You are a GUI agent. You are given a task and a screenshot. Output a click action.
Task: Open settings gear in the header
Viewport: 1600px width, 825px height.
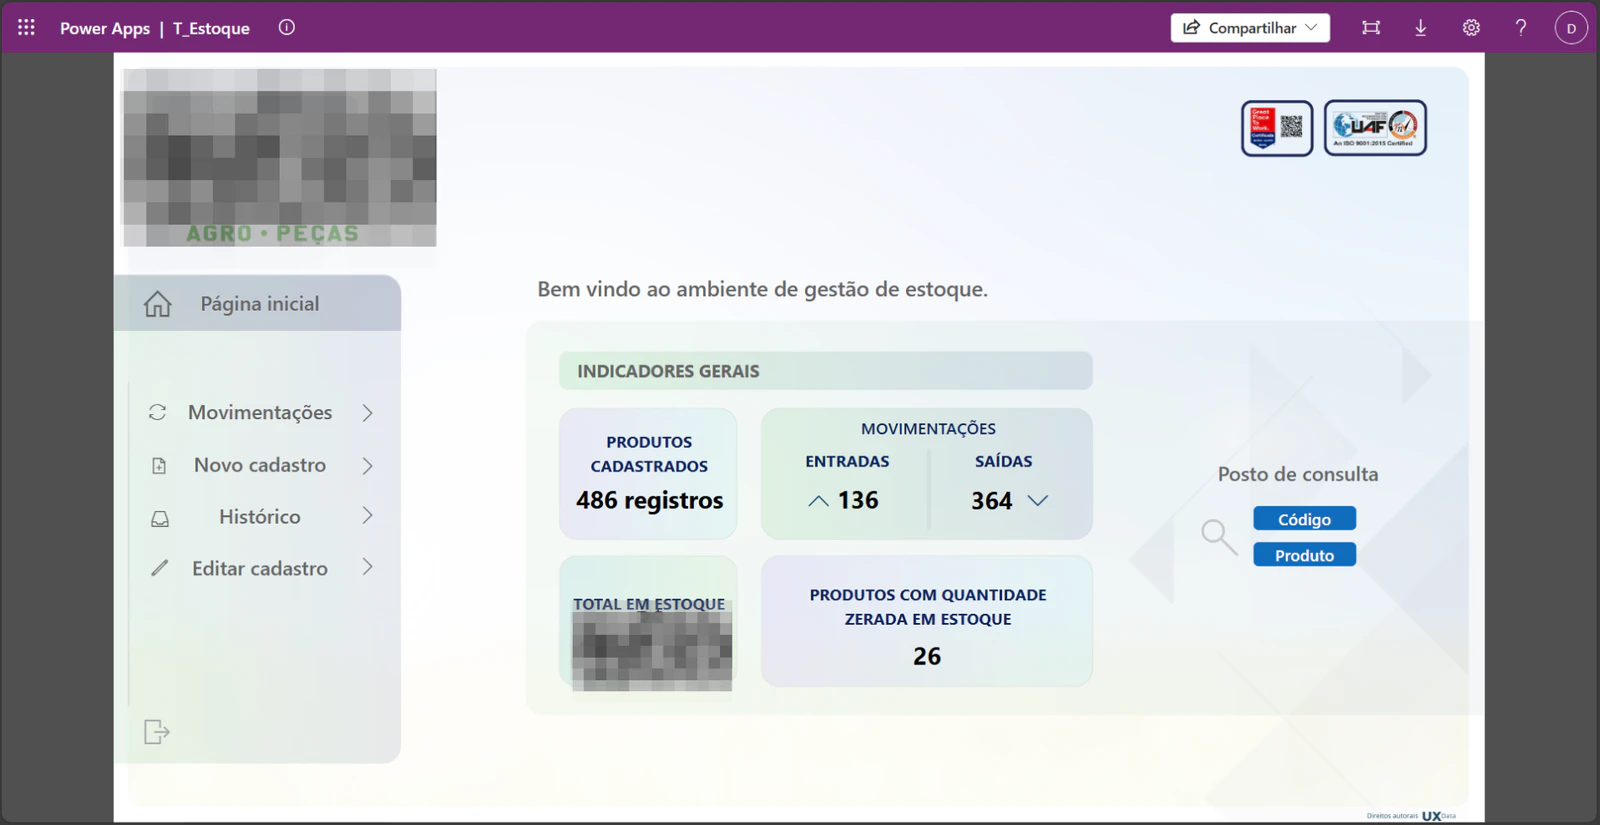coord(1471,28)
